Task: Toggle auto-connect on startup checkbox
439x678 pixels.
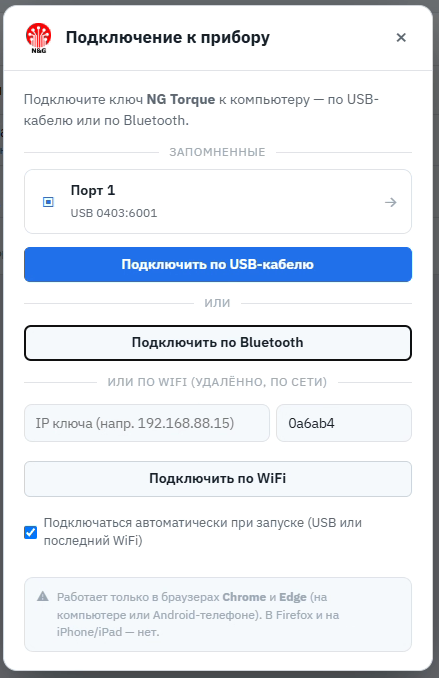Action: coord(31,532)
